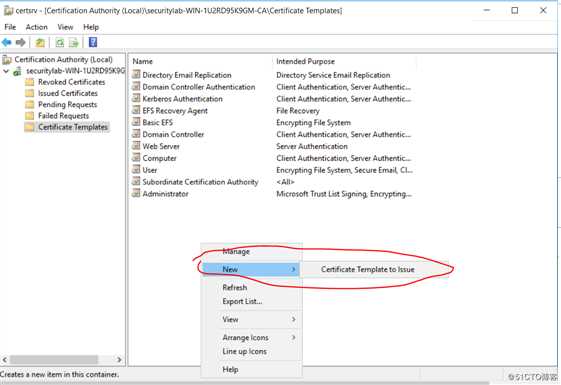Click the Encrypting File System purpose cell
The image size is (561, 385).
313,123
